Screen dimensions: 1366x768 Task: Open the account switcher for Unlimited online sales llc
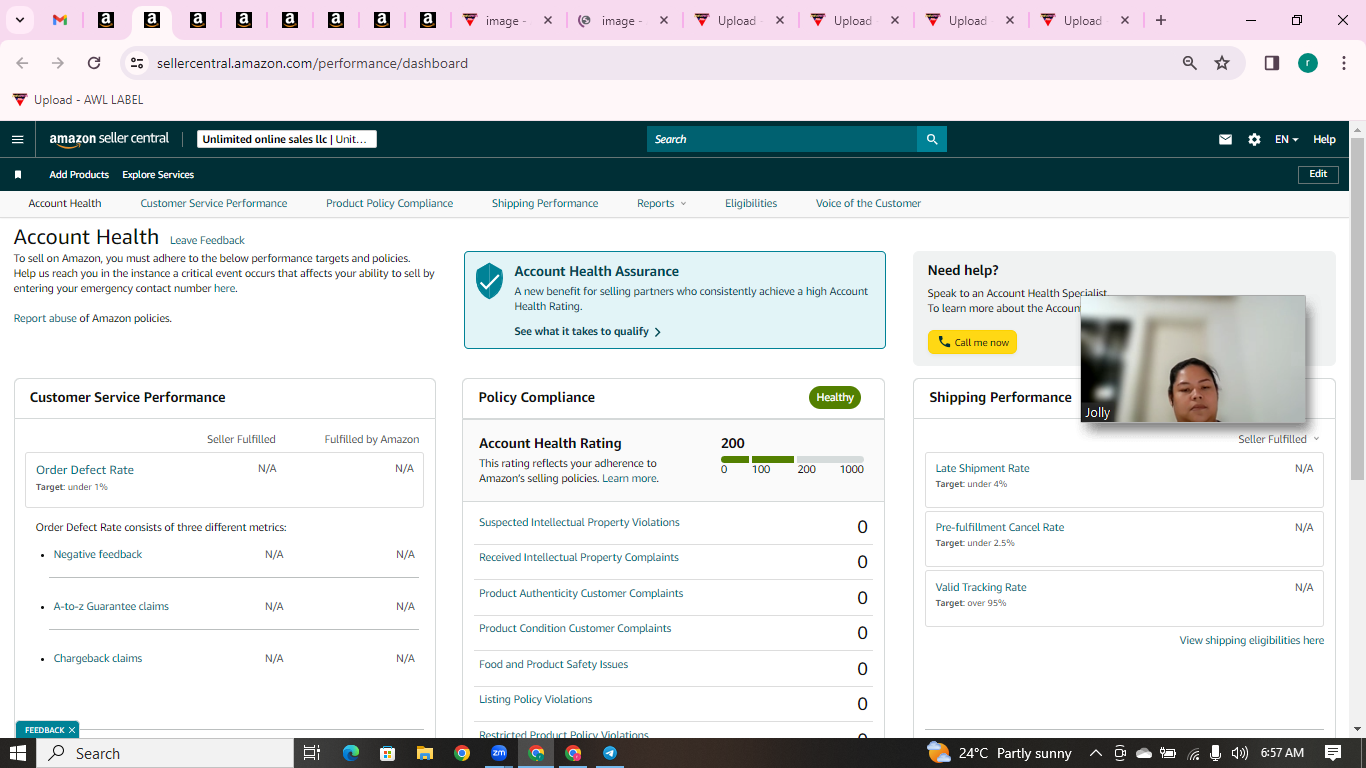(287, 139)
